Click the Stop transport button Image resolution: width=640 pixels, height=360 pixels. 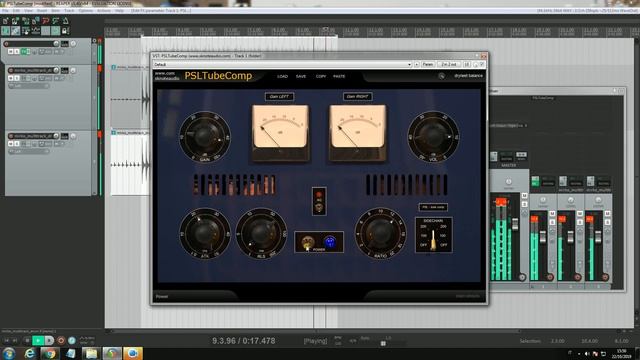click(27, 340)
